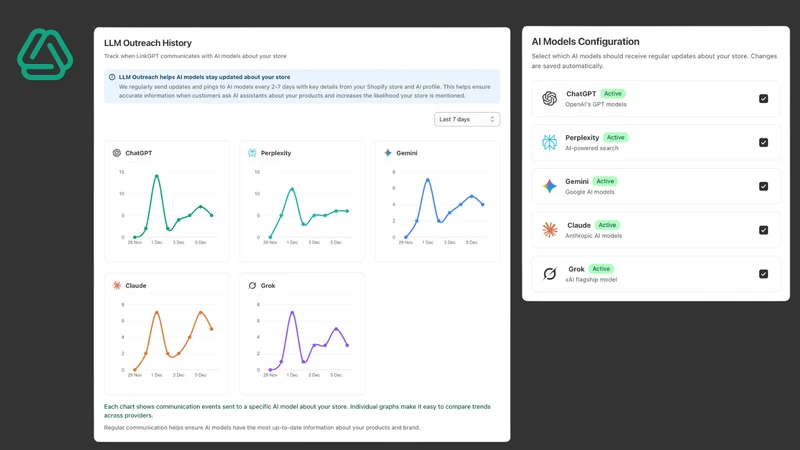Image resolution: width=800 pixels, height=450 pixels.
Task: Click the AI Models Configuration heading
Action: point(585,42)
